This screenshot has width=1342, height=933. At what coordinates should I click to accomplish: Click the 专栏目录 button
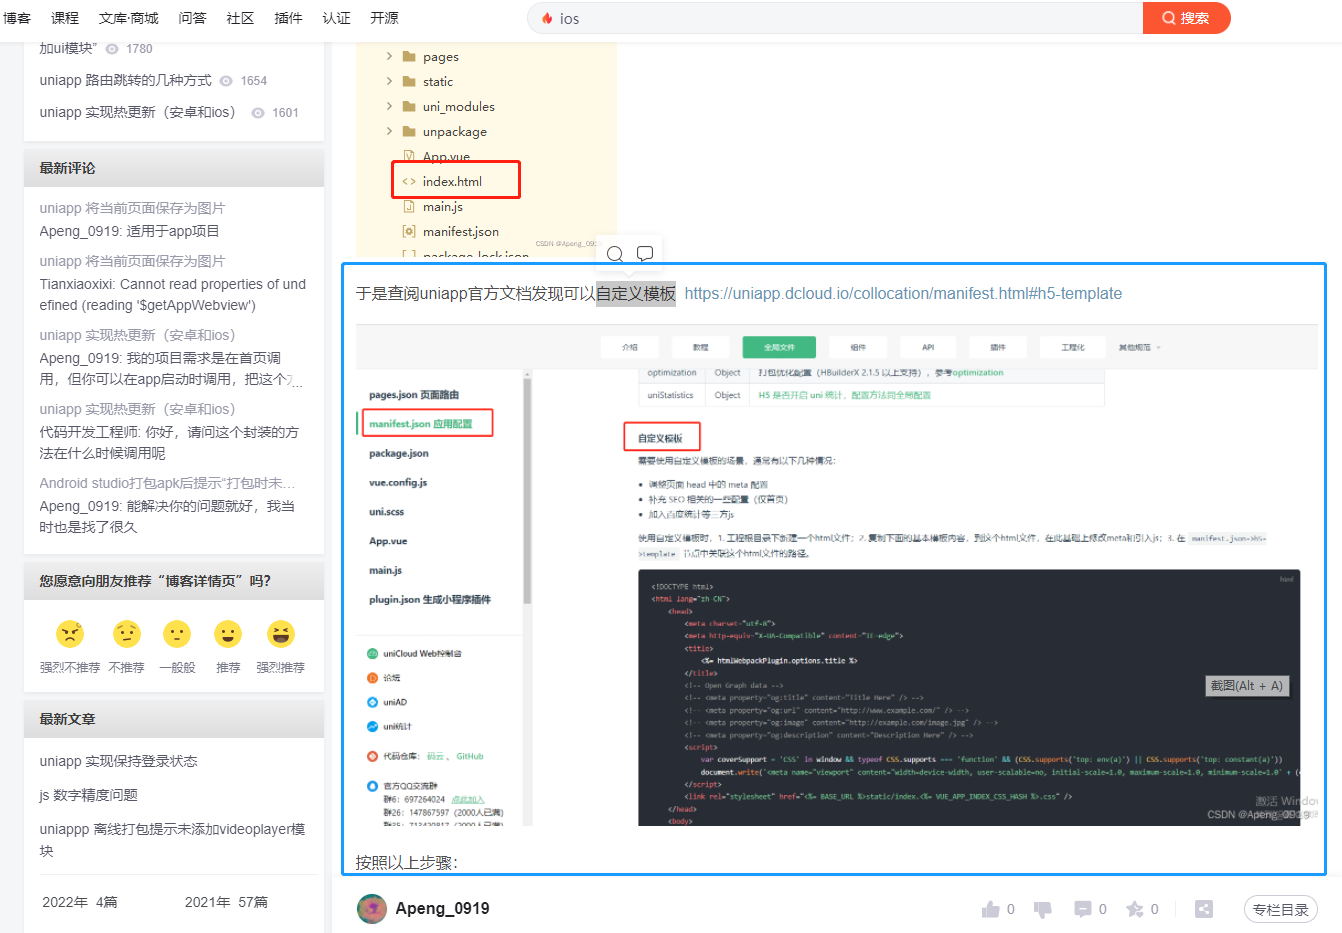click(1281, 909)
